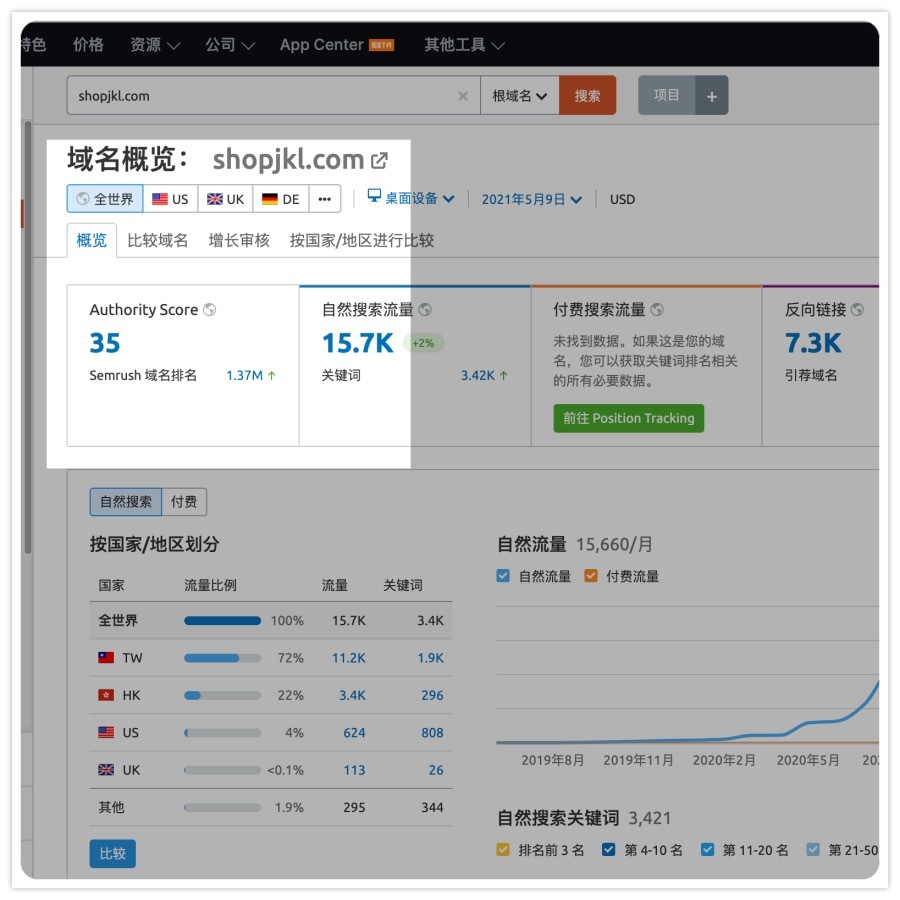Click the desktop device icon
The image size is (900, 900).
374,197
